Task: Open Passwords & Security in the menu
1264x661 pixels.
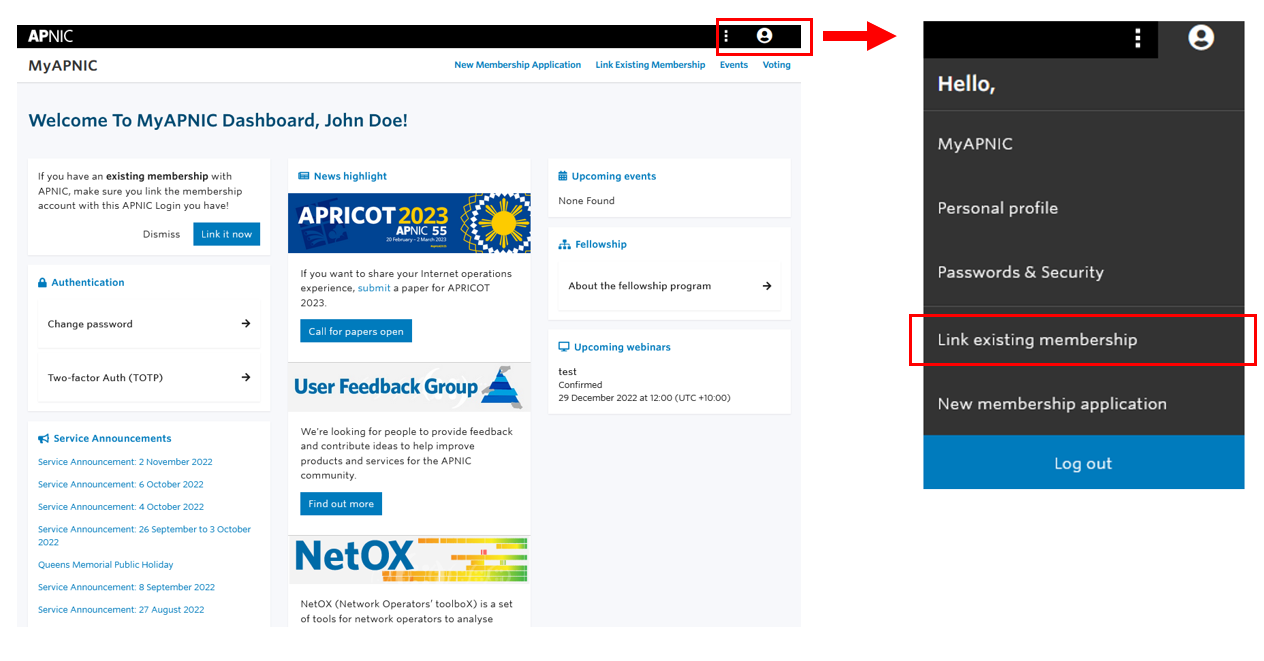Action: pyautogui.click(x=1020, y=271)
